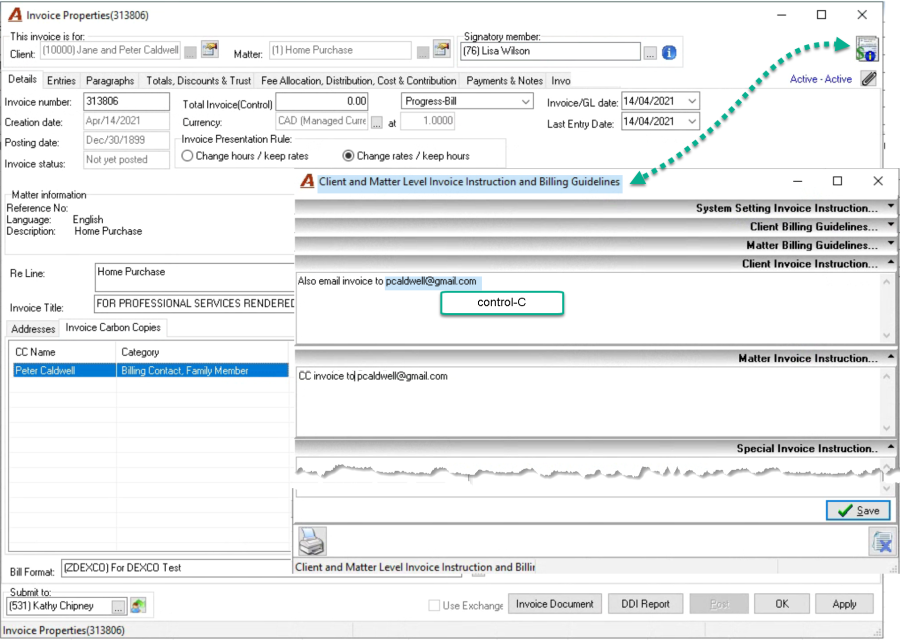
Task: Click the blue info icon beside Signatory member
Action: click(x=669, y=53)
